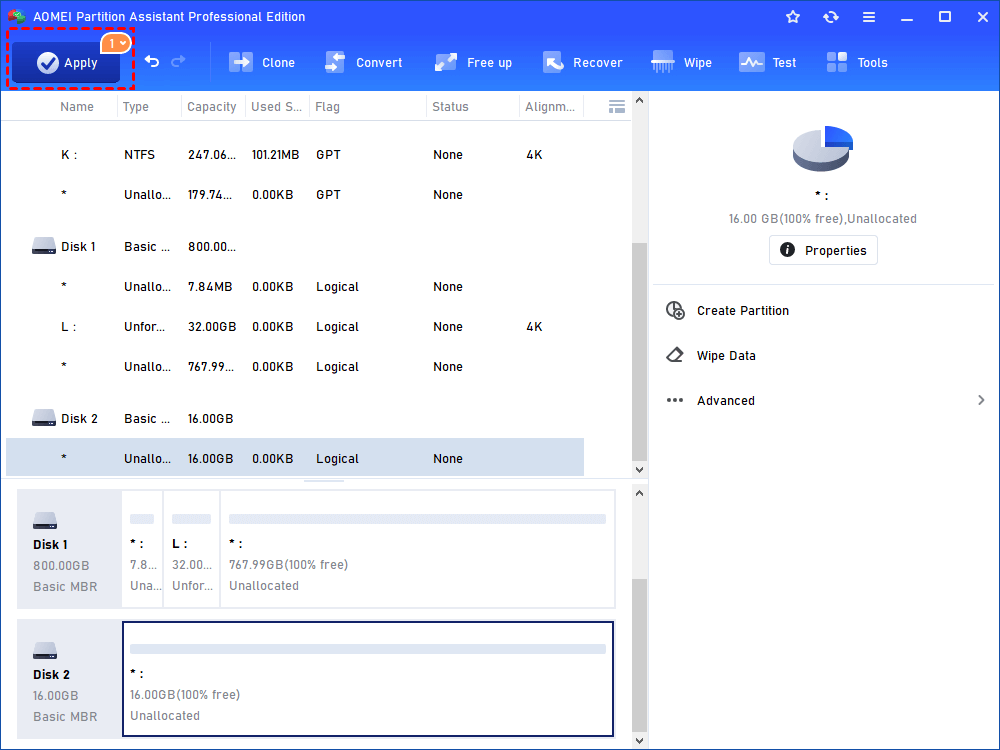Select Disk 1 header in disk map
The width and height of the screenshot is (1000, 750).
point(69,549)
